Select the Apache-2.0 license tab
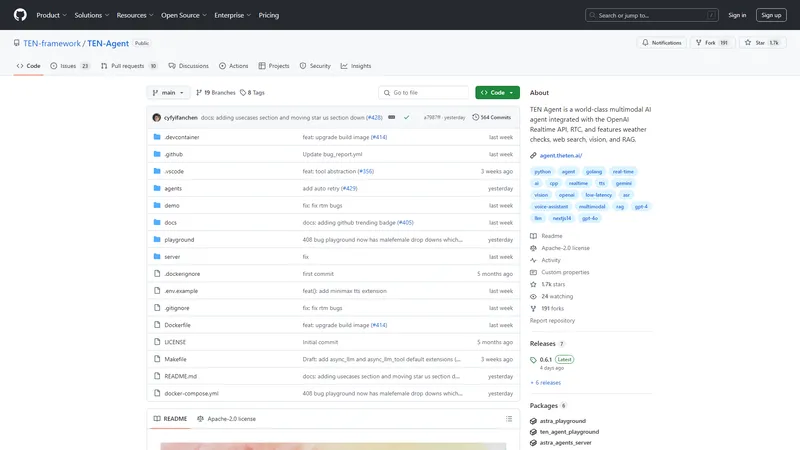This screenshot has height=450, width=800. [226, 419]
